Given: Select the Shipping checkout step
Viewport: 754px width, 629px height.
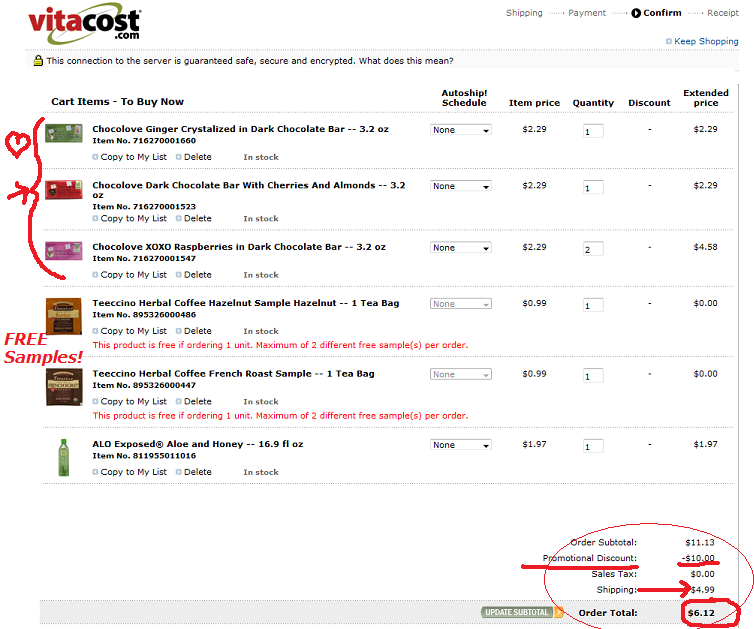Looking at the screenshot, I should click(x=524, y=13).
